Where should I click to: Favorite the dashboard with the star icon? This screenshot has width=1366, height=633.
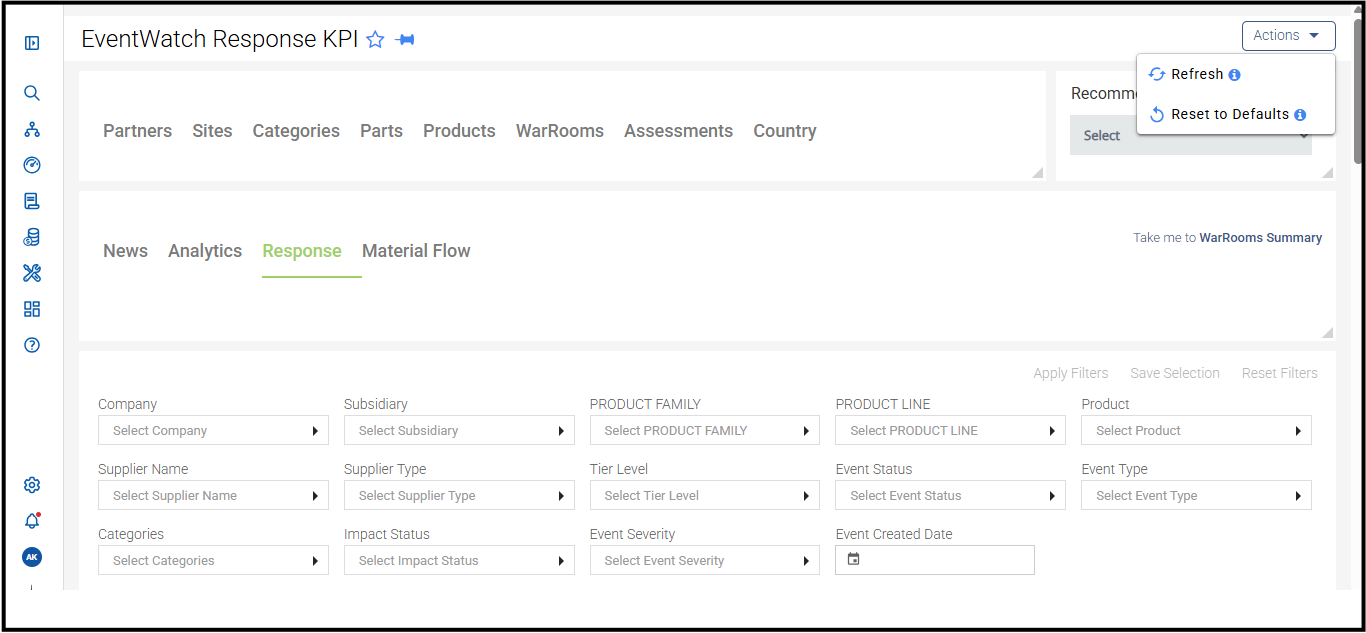click(x=375, y=40)
